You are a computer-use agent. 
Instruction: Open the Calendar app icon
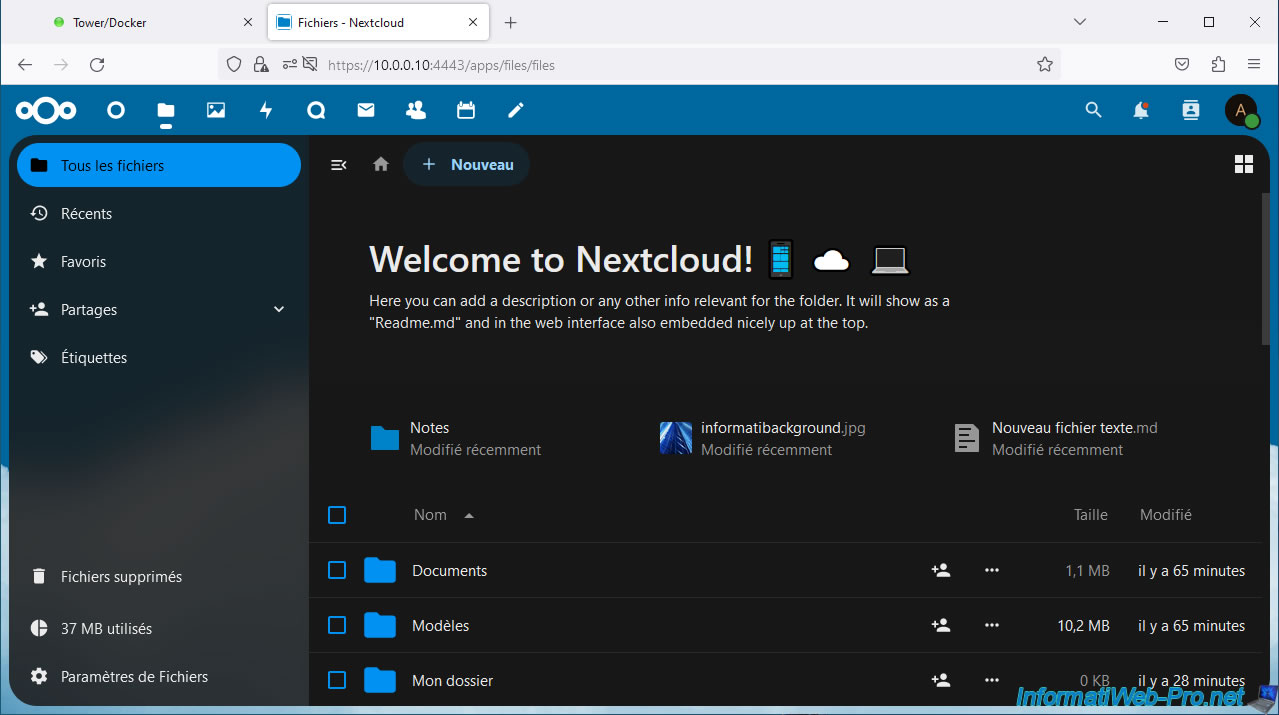click(x=466, y=110)
